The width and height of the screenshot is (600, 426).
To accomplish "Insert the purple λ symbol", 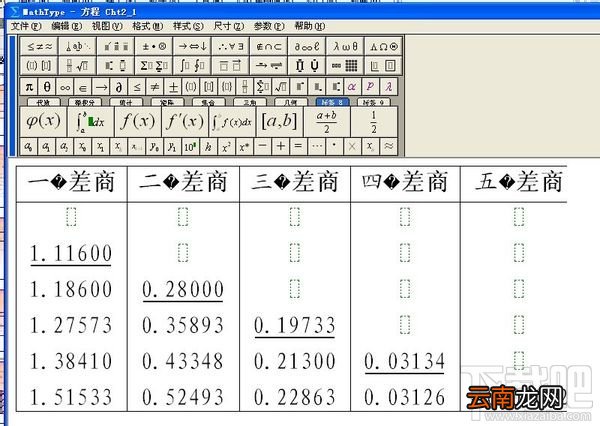I will [x=388, y=87].
